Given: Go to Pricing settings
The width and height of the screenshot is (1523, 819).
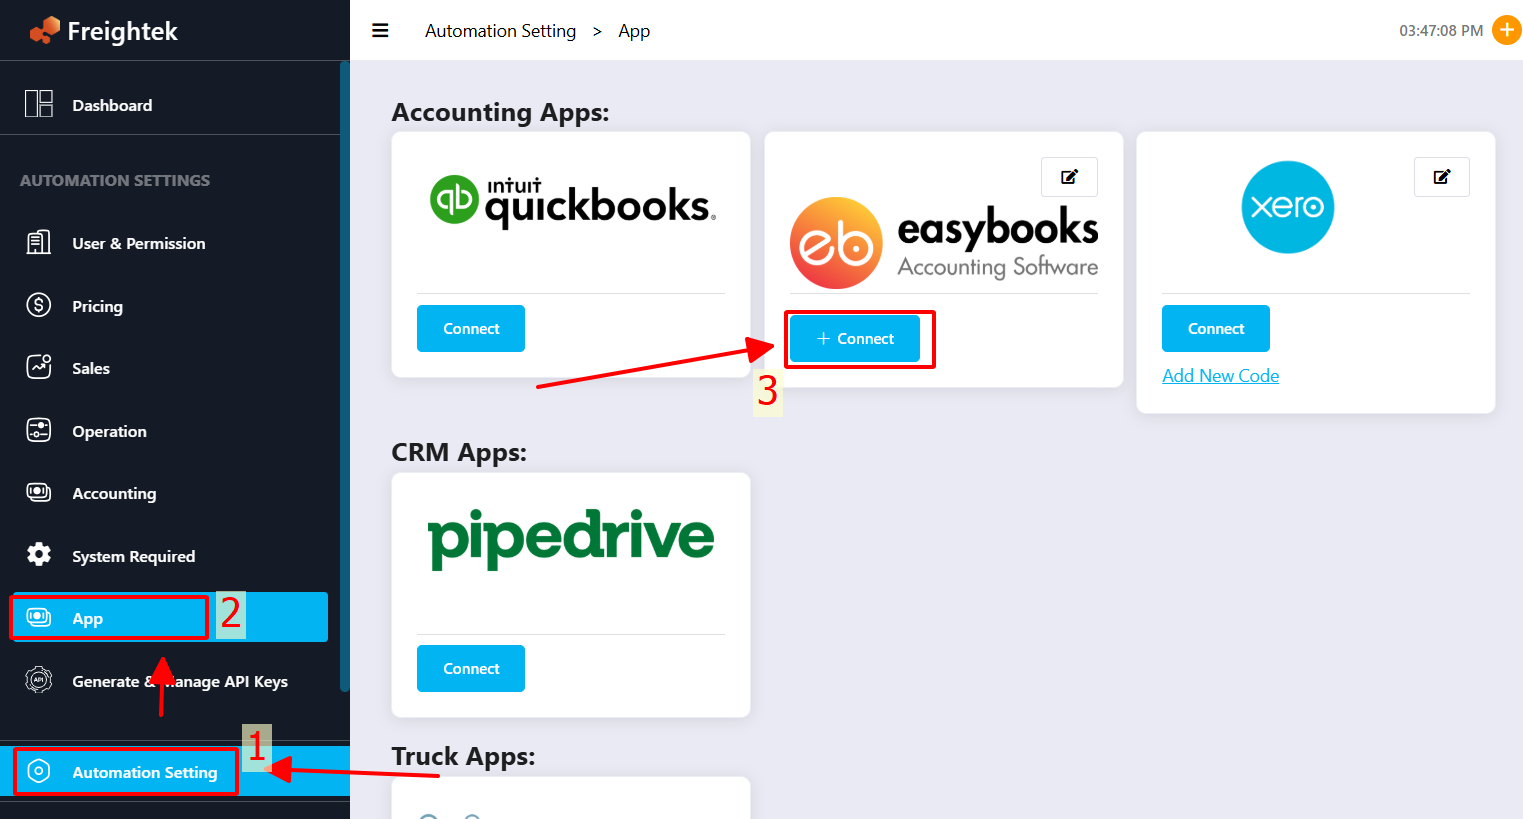Looking at the screenshot, I should tap(170, 306).
